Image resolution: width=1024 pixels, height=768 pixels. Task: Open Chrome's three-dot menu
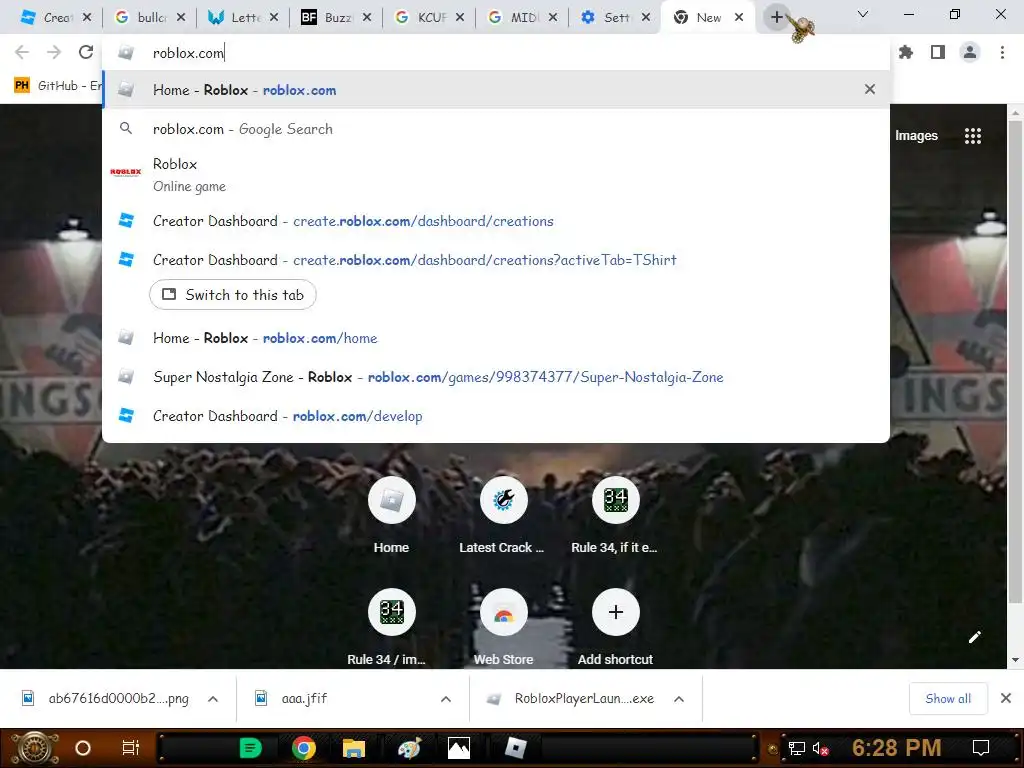point(1002,52)
